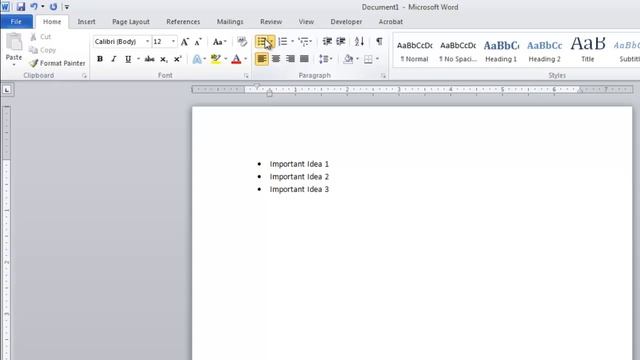
Task: Click the Grow Font icon
Action: coord(185,42)
